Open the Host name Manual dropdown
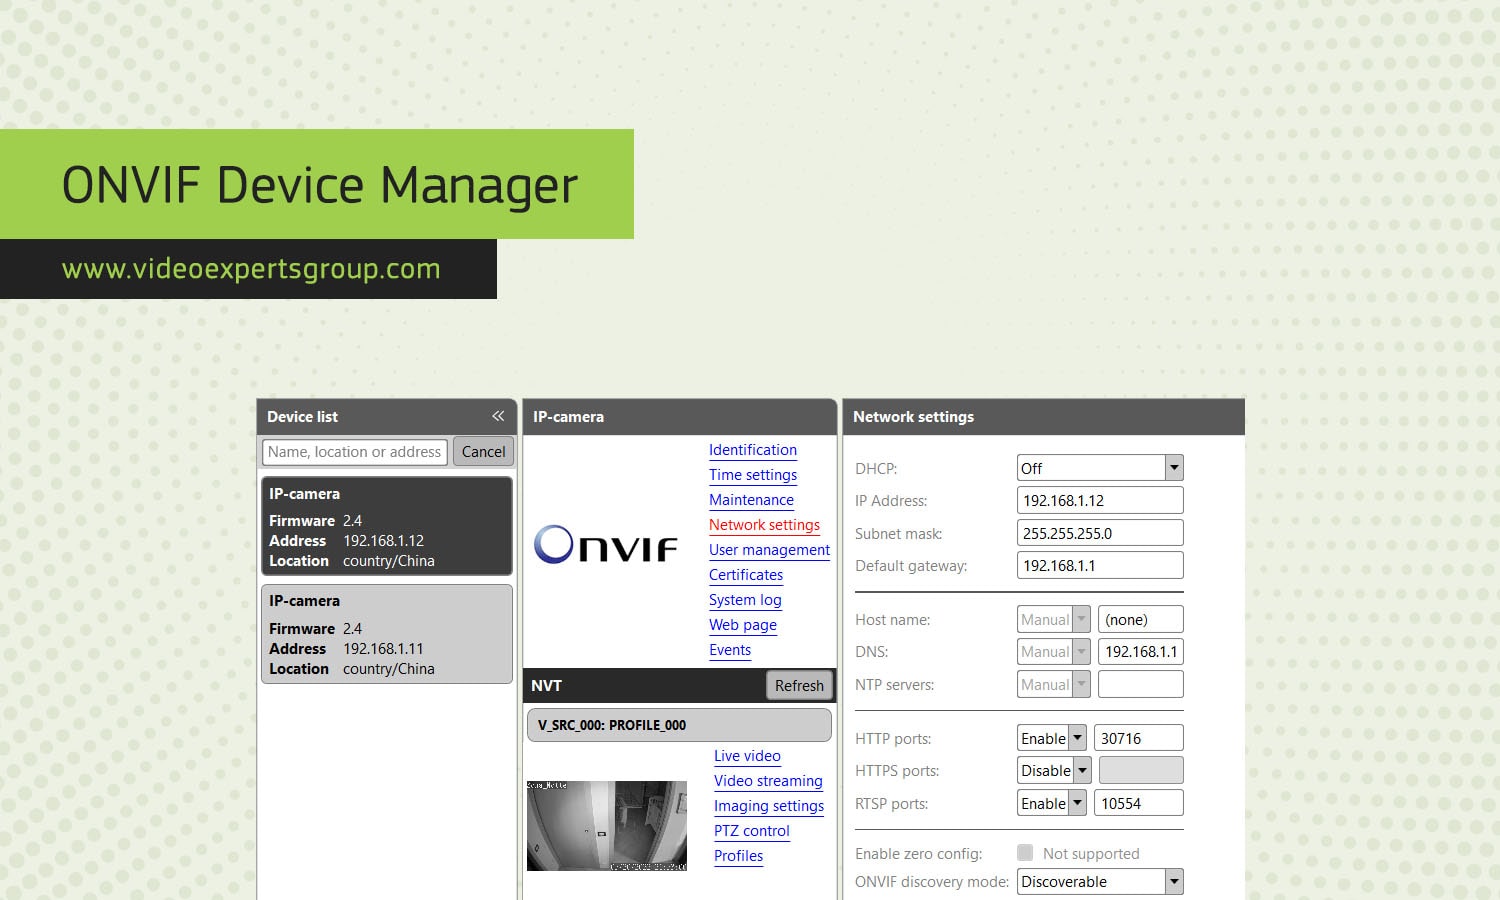Image resolution: width=1500 pixels, height=900 pixels. 1053,620
